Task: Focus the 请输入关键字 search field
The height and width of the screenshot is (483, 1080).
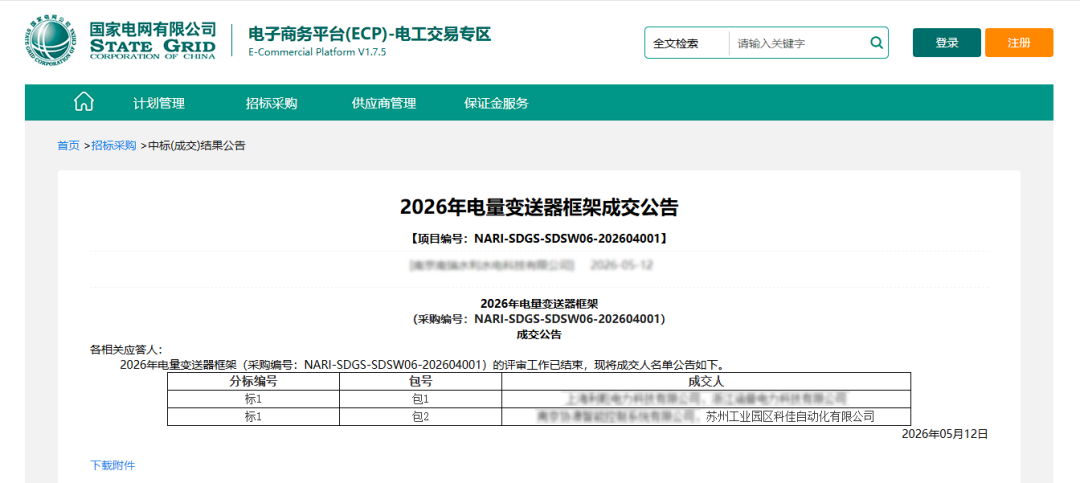Action: tap(798, 43)
